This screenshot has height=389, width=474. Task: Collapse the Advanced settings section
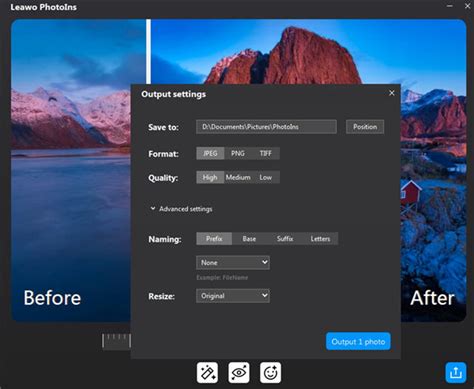[x=181, y=209]
